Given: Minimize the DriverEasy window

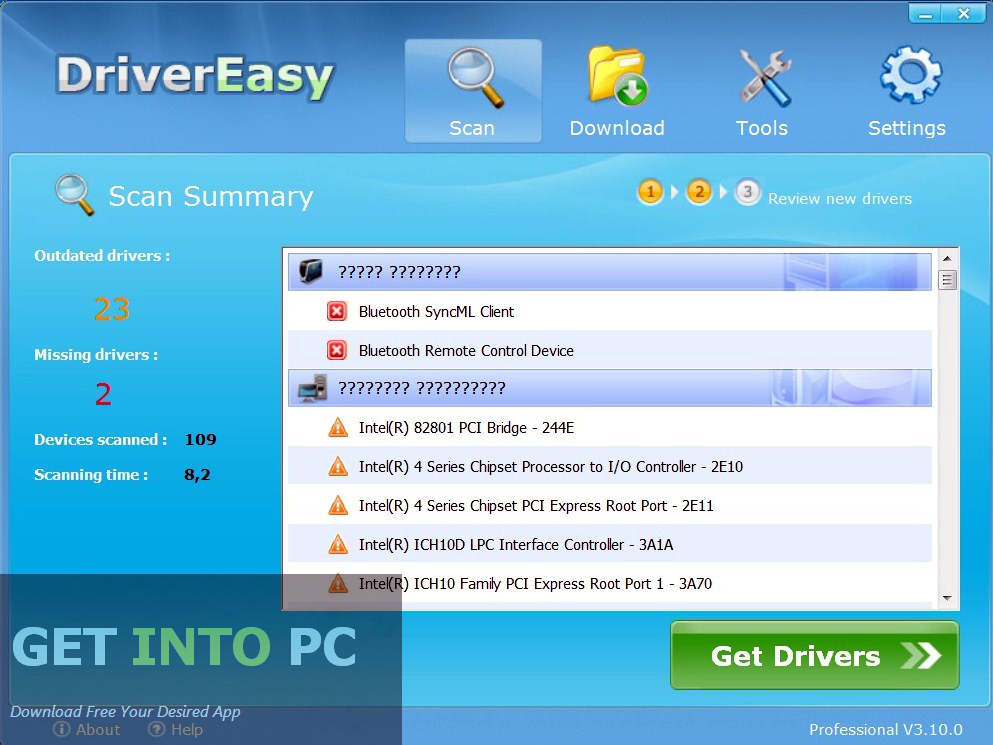Looking at the screenshot, I should click(925, 13).
